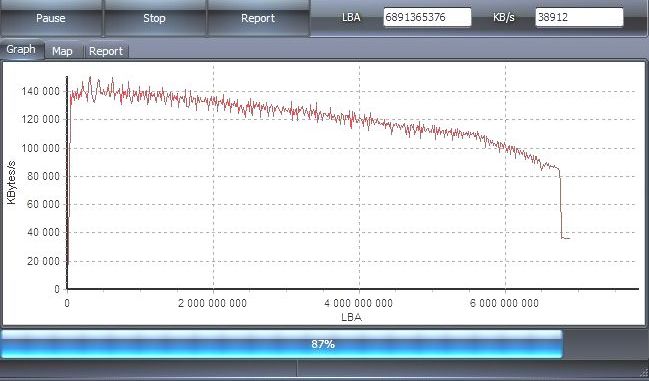Switch to the Report tab

tap(106, 51)
